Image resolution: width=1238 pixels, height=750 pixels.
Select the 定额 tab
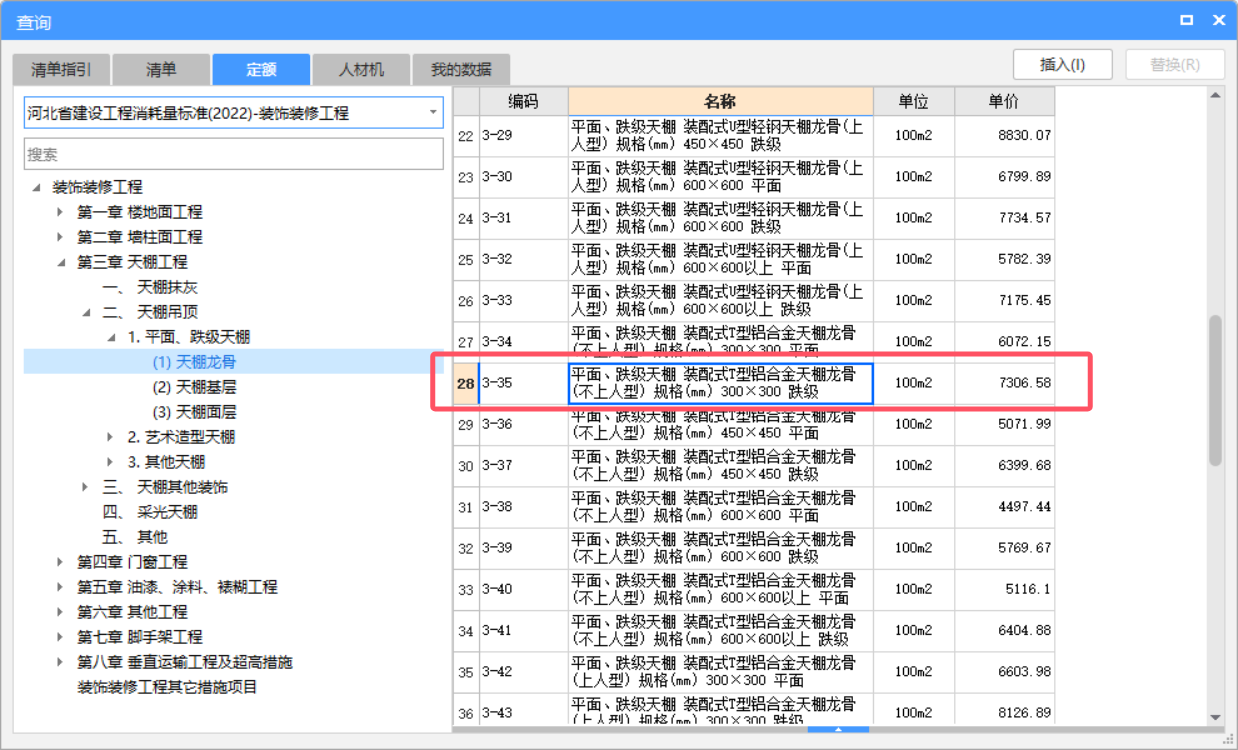261,69
